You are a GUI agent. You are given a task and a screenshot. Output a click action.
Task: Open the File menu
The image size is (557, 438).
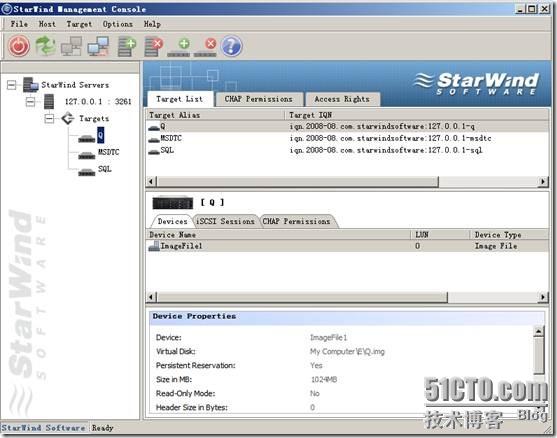19,24
